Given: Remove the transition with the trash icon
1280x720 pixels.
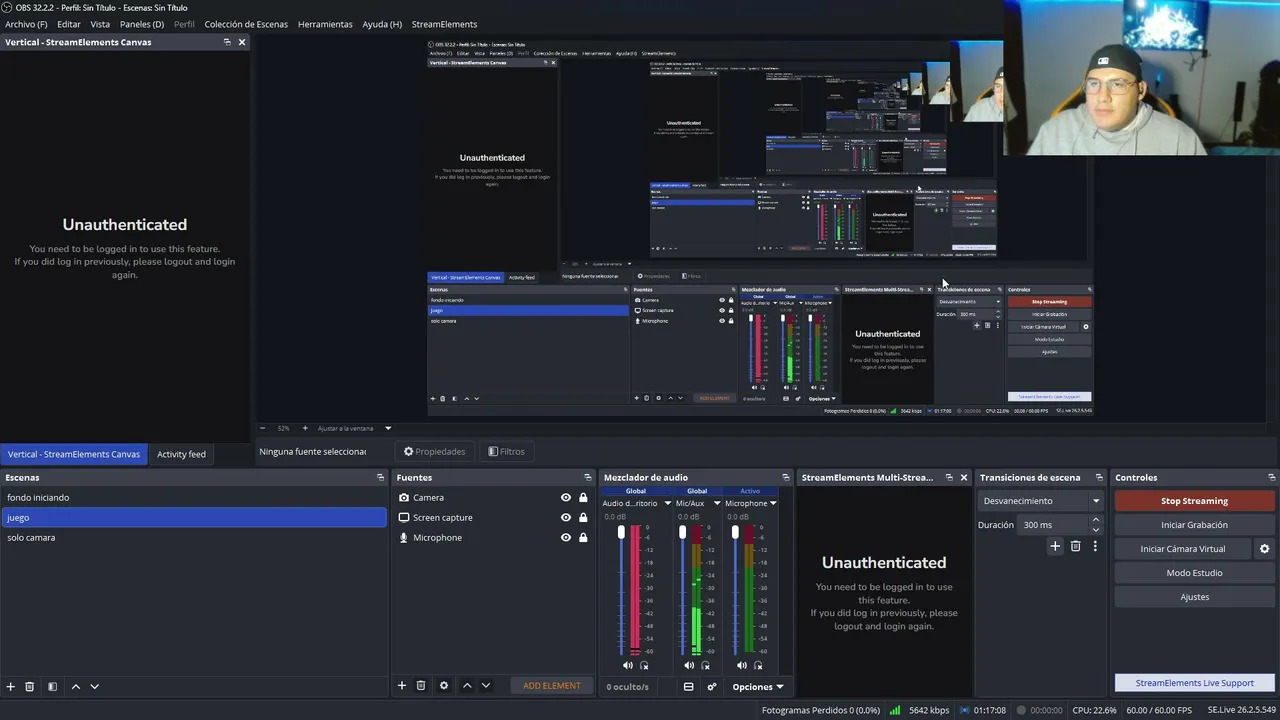Looking at the screenshot, I should (x=1076, y=546).
